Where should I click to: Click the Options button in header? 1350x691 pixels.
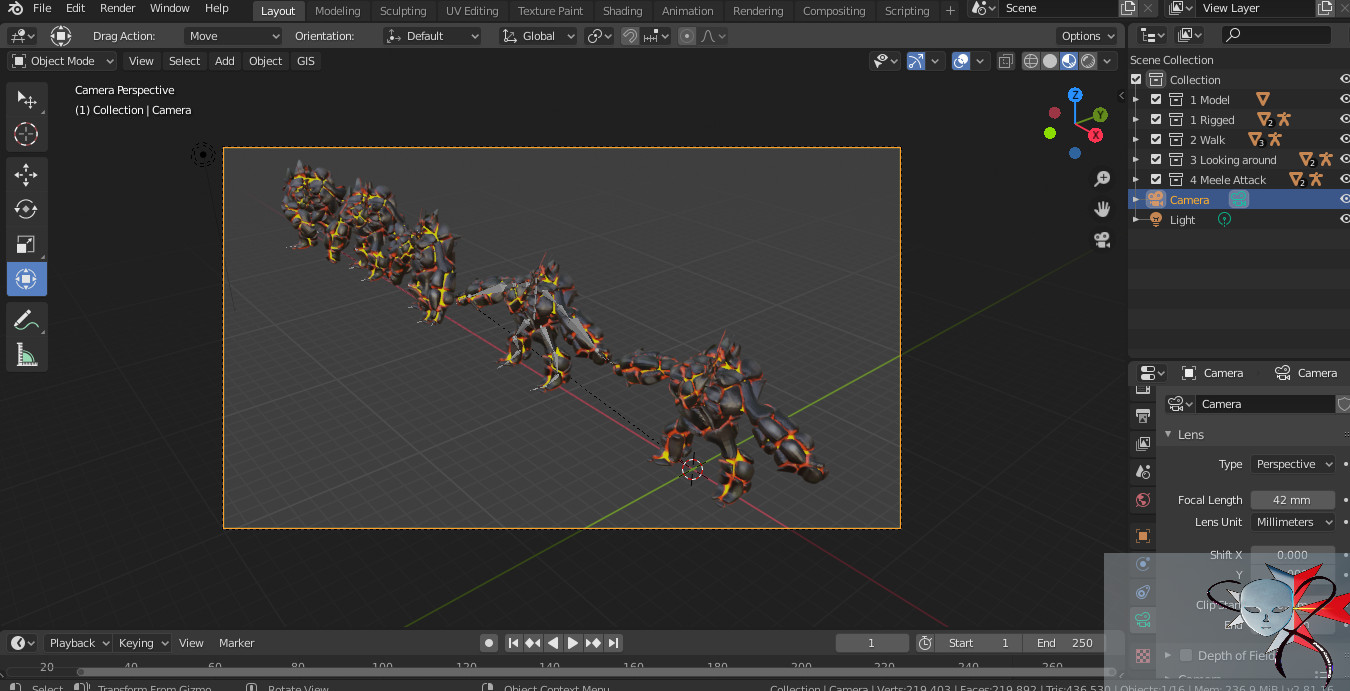tap(1086, 36)
